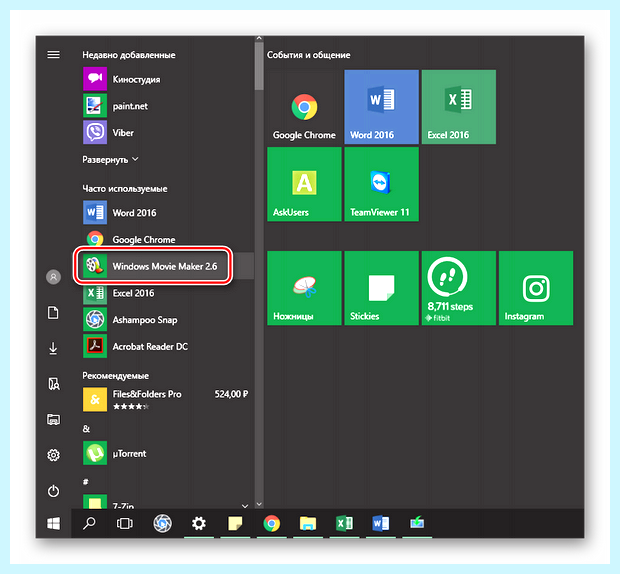Open the Excel 2016 tile

click(x=459, y=107)
